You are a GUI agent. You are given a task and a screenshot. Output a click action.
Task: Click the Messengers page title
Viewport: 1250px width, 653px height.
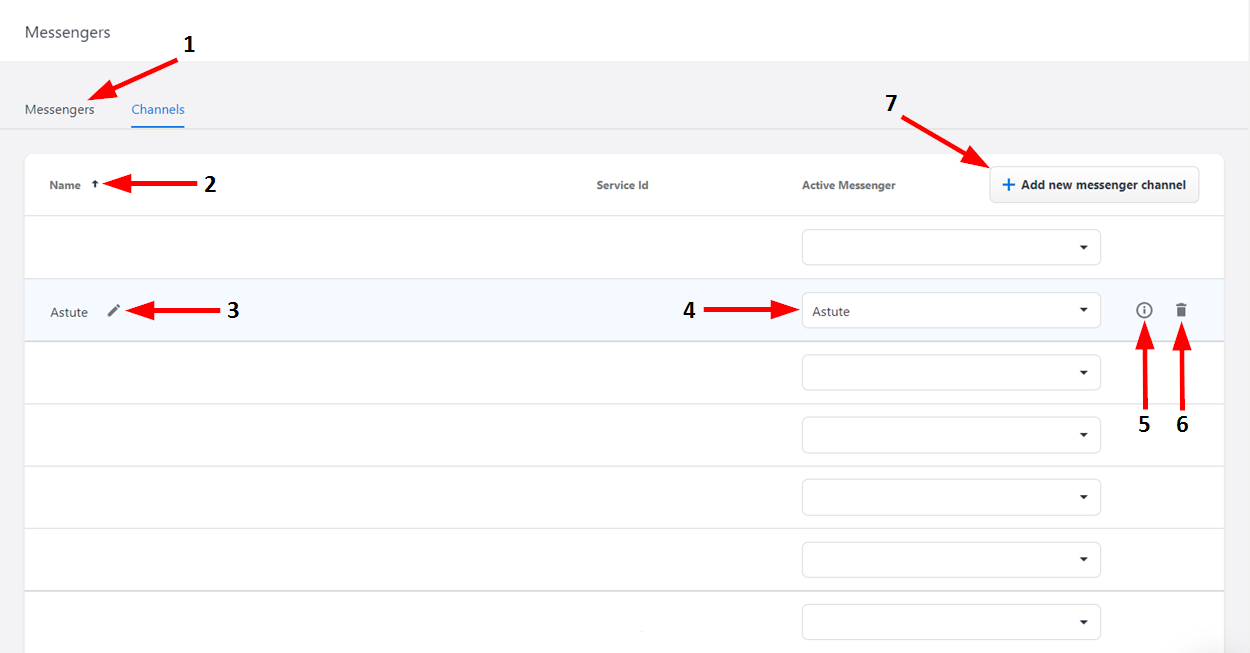pyautogui.click(x=67, y=32)
